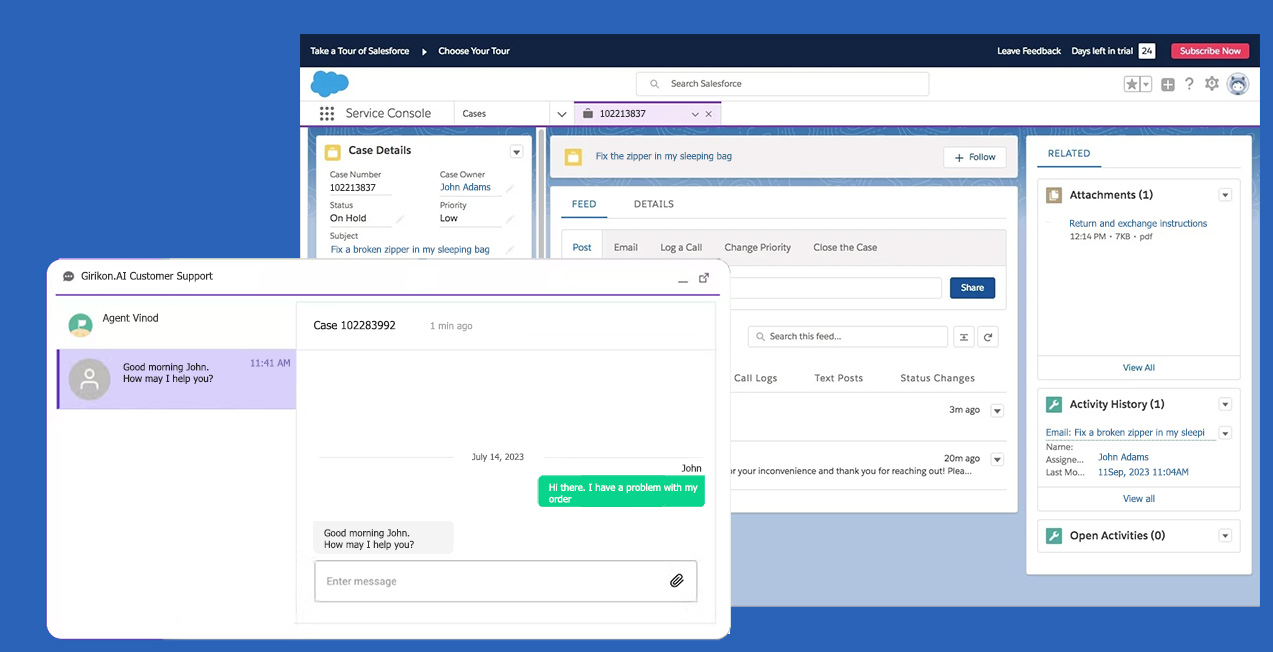Refresh the feed with refresh icon
The width and height of the screenshot is (1273, 652).
[x=987, y=337]
